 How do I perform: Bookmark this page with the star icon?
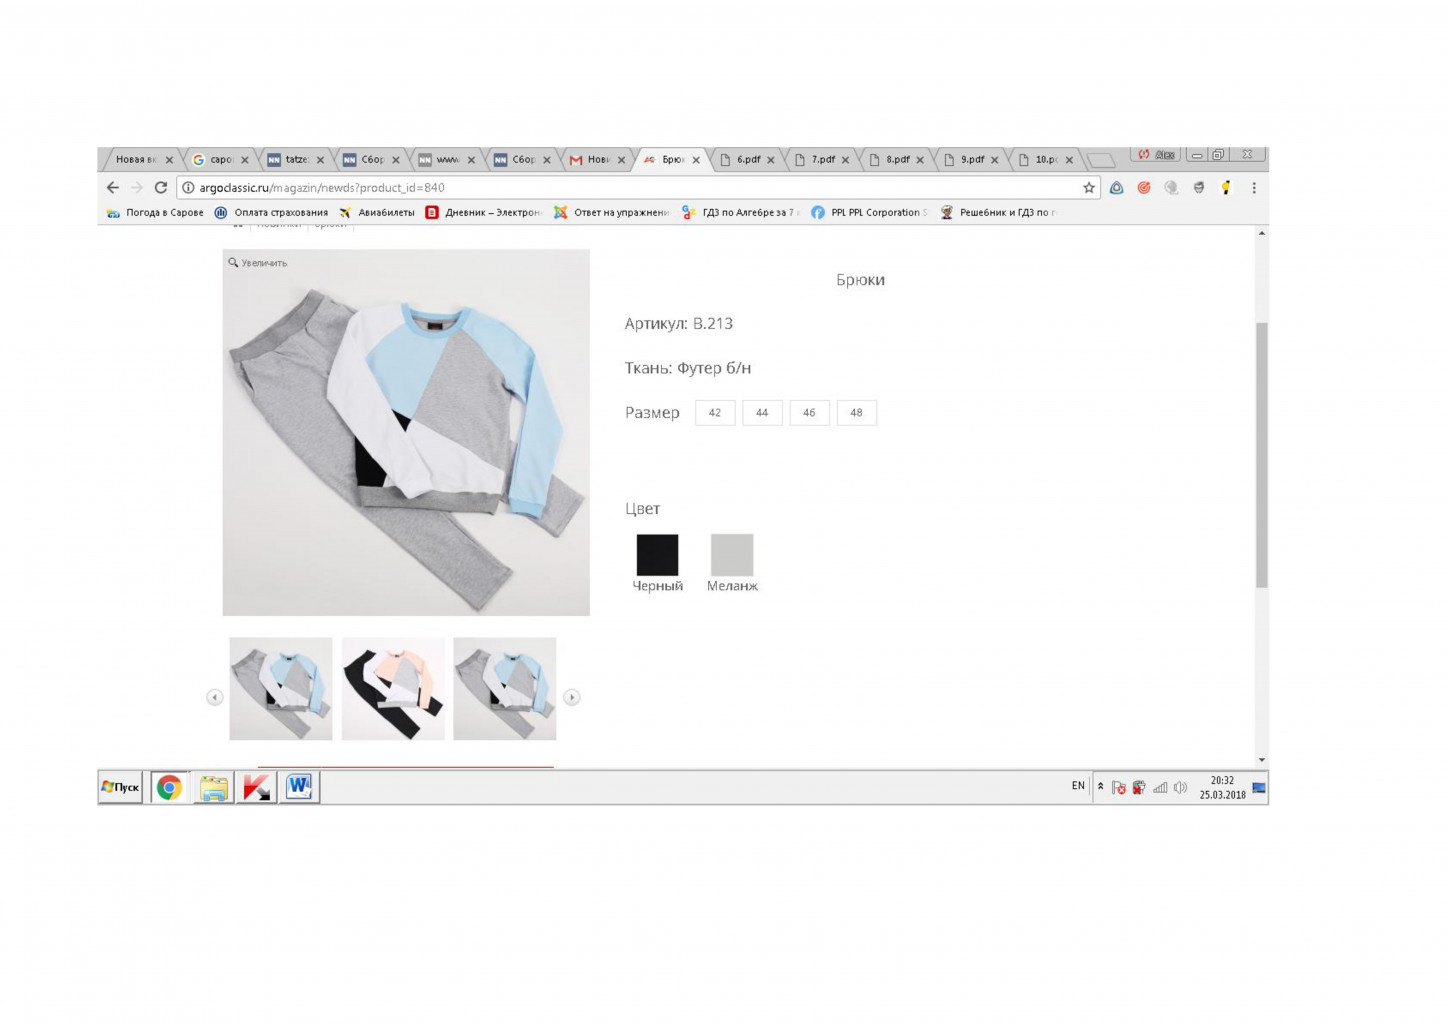pos(1089,187)
